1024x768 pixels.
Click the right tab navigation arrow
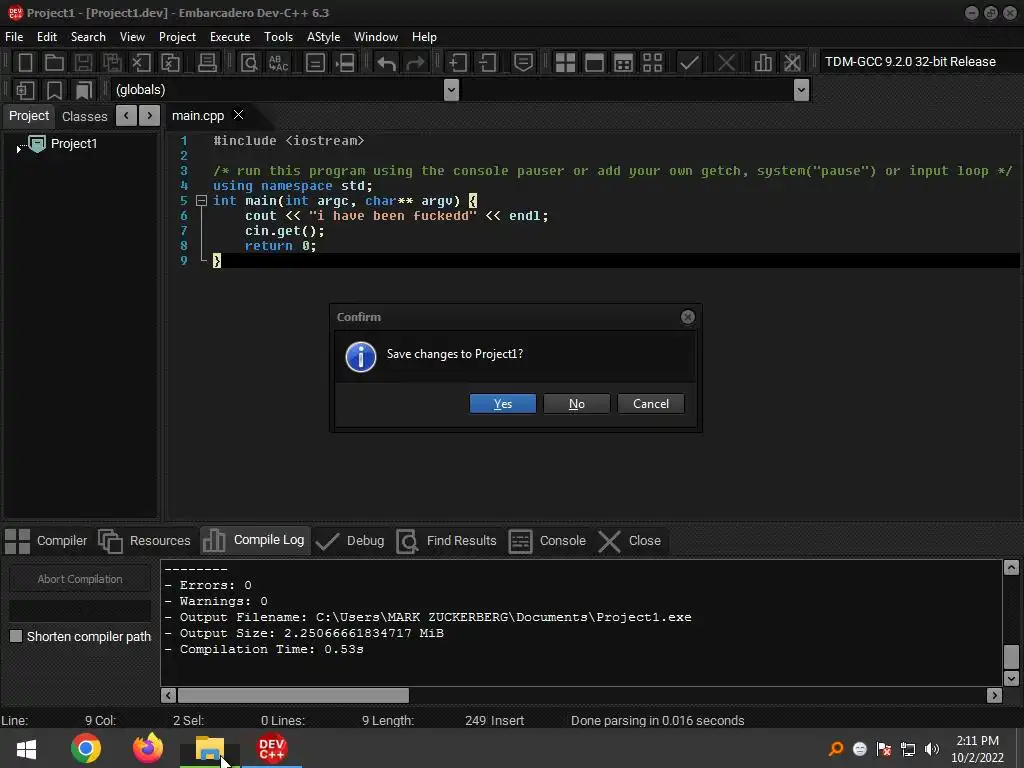point(150,116)
